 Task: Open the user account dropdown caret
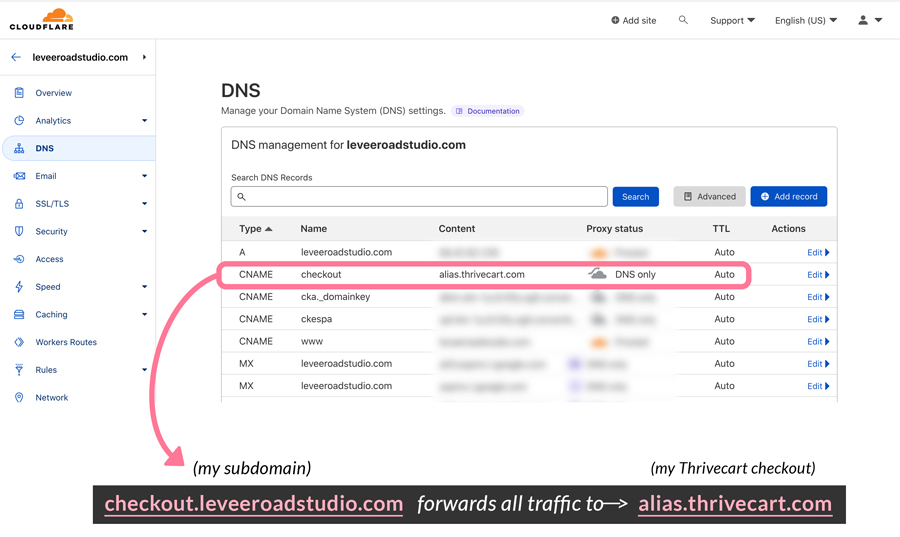click(x=878, y=20)
